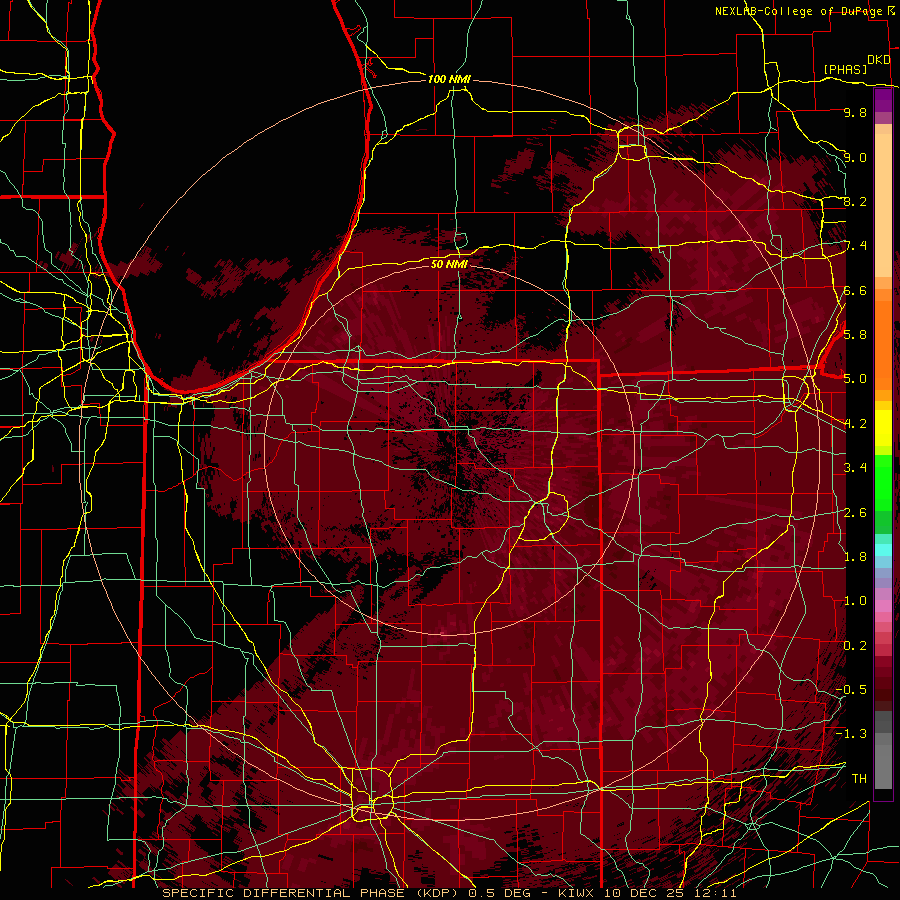This screenshot has height=900, width=900.
Task: Click the 0.2 scale value
Action: click(x=855, y=646)
